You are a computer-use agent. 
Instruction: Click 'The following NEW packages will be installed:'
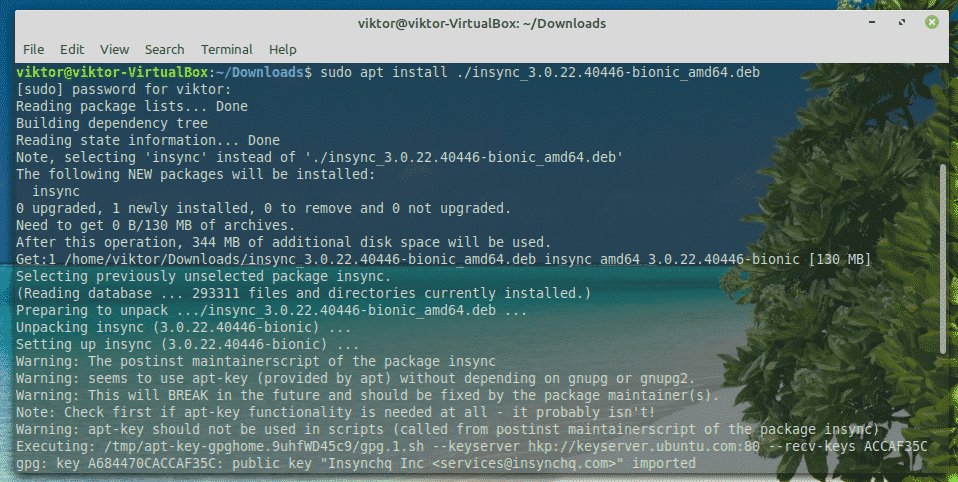click(196, 174)
